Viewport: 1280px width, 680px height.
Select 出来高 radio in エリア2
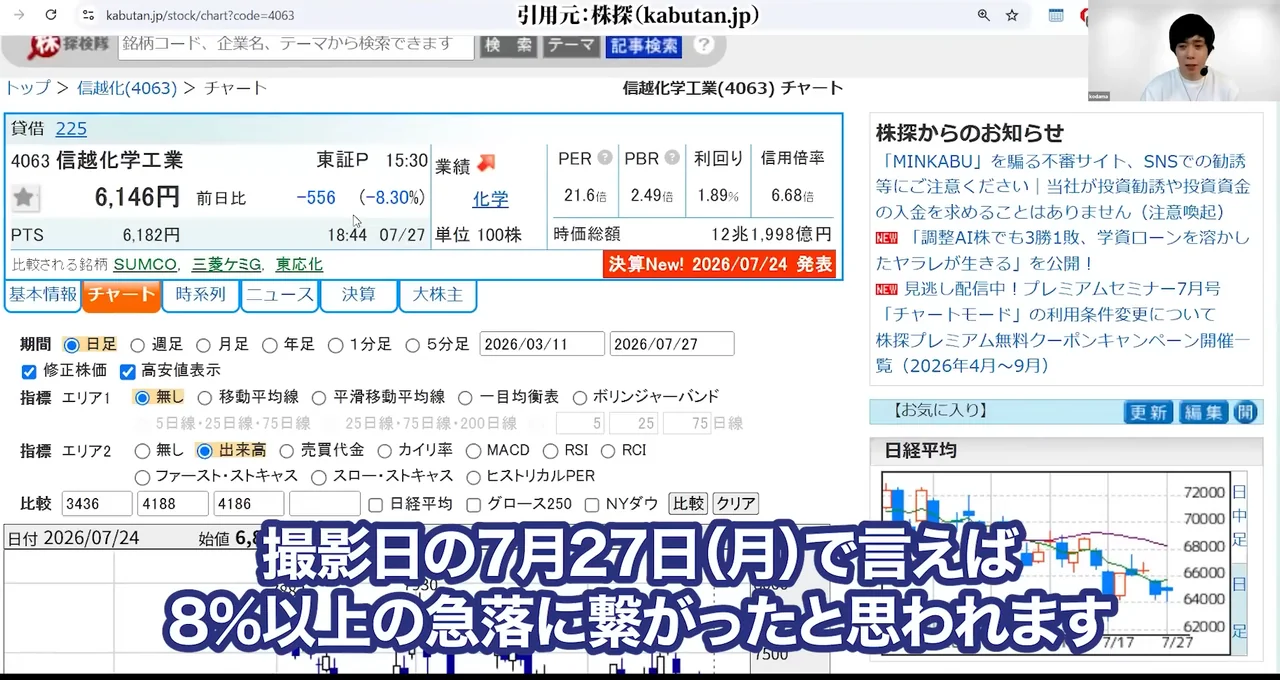[204, 451]
